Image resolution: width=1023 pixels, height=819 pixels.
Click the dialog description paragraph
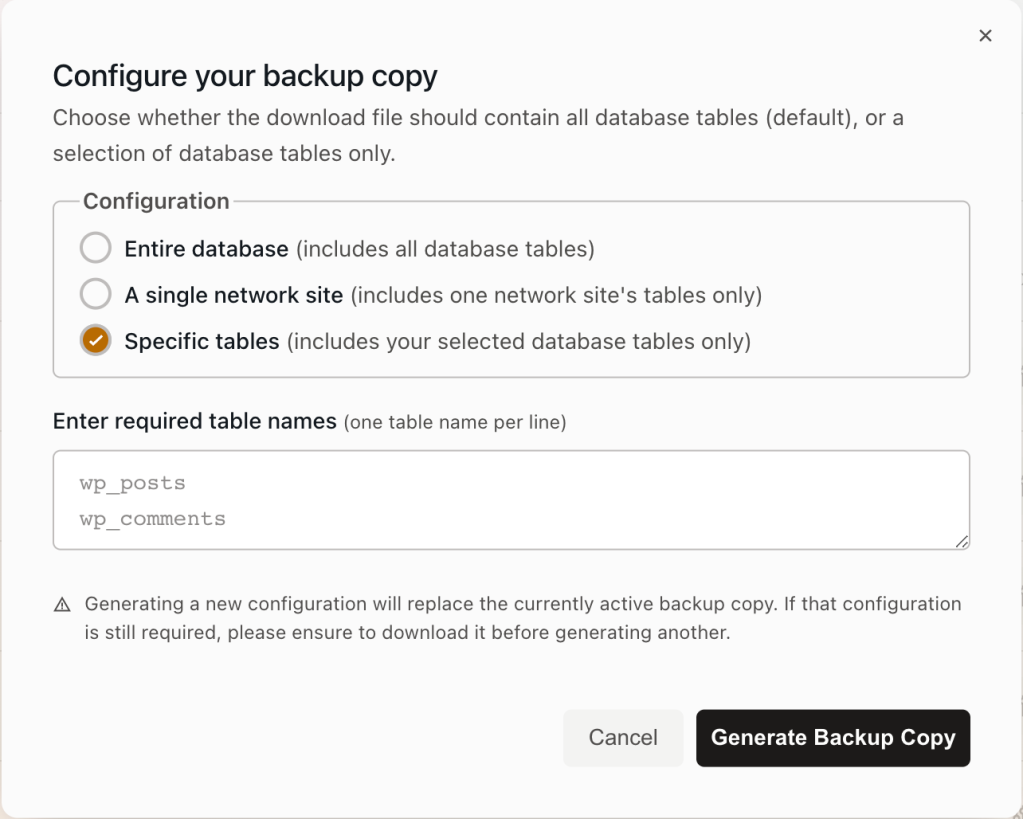[x=477, y=135]
